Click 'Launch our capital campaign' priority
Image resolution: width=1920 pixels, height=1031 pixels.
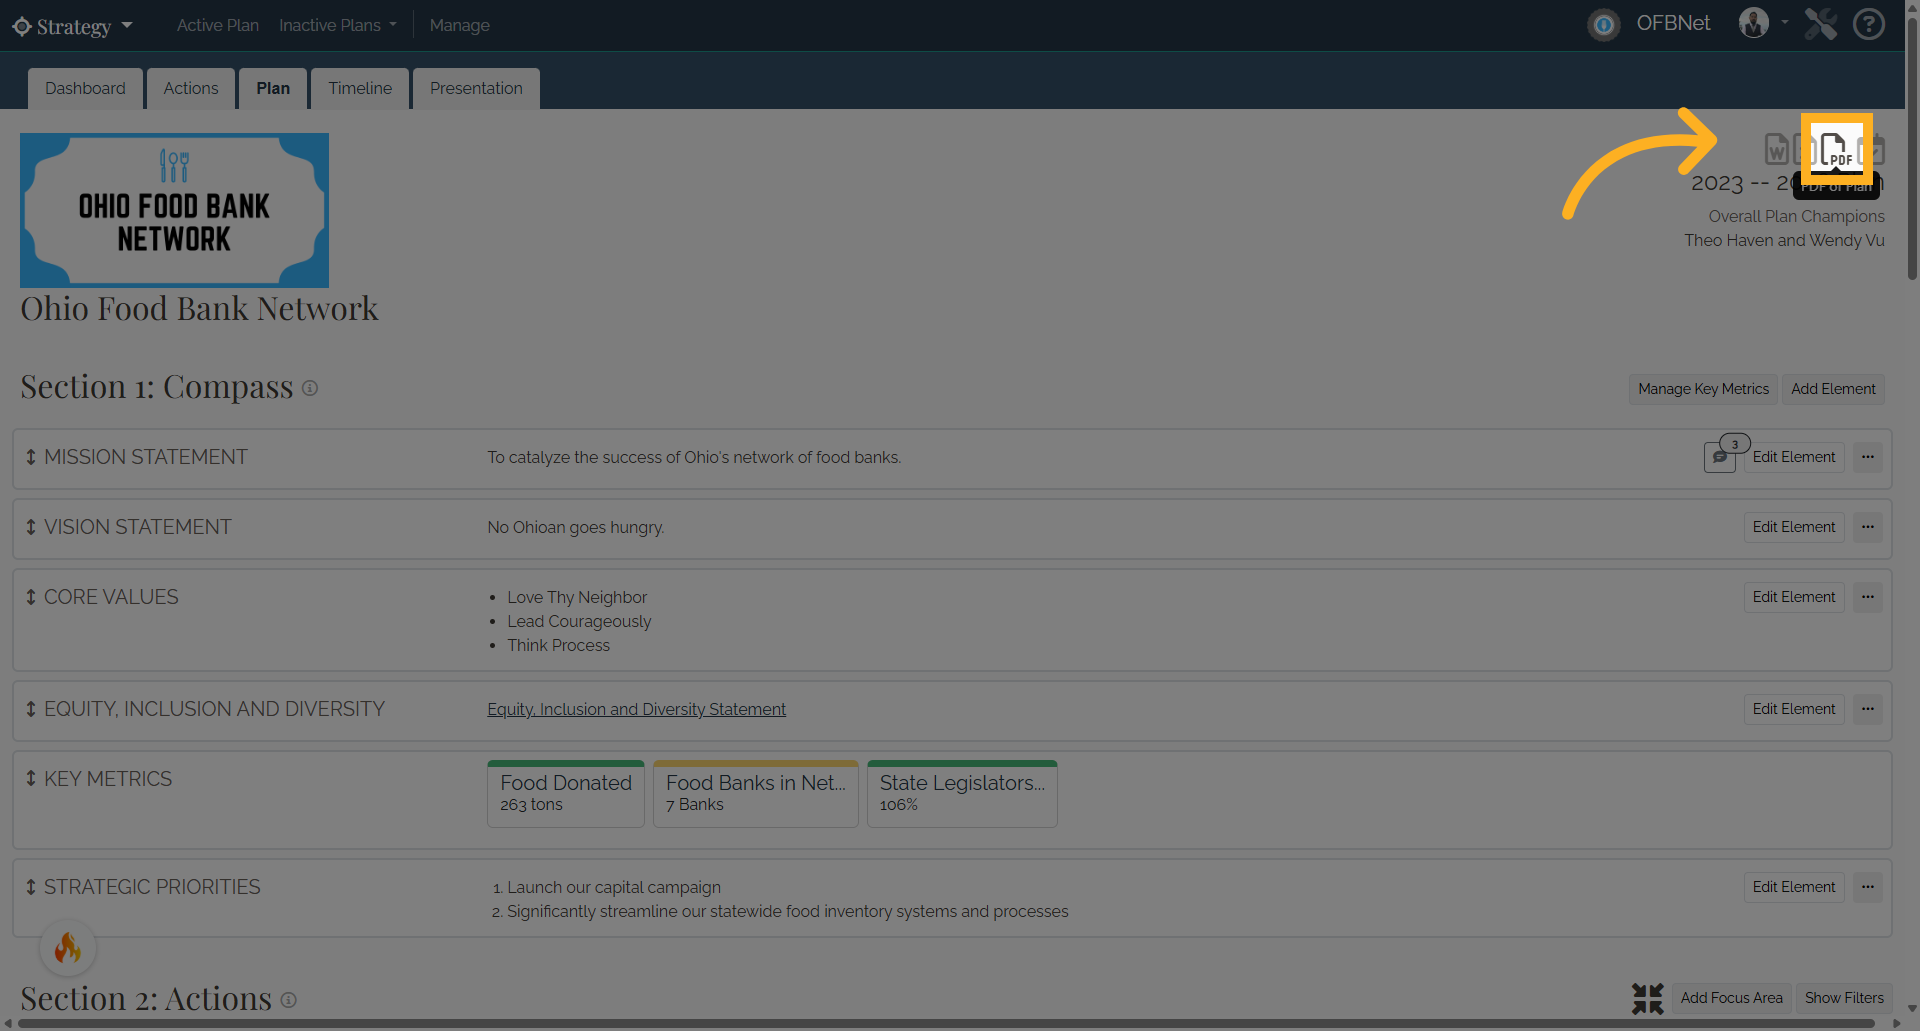pyautogui.click(x=614, y=887)
